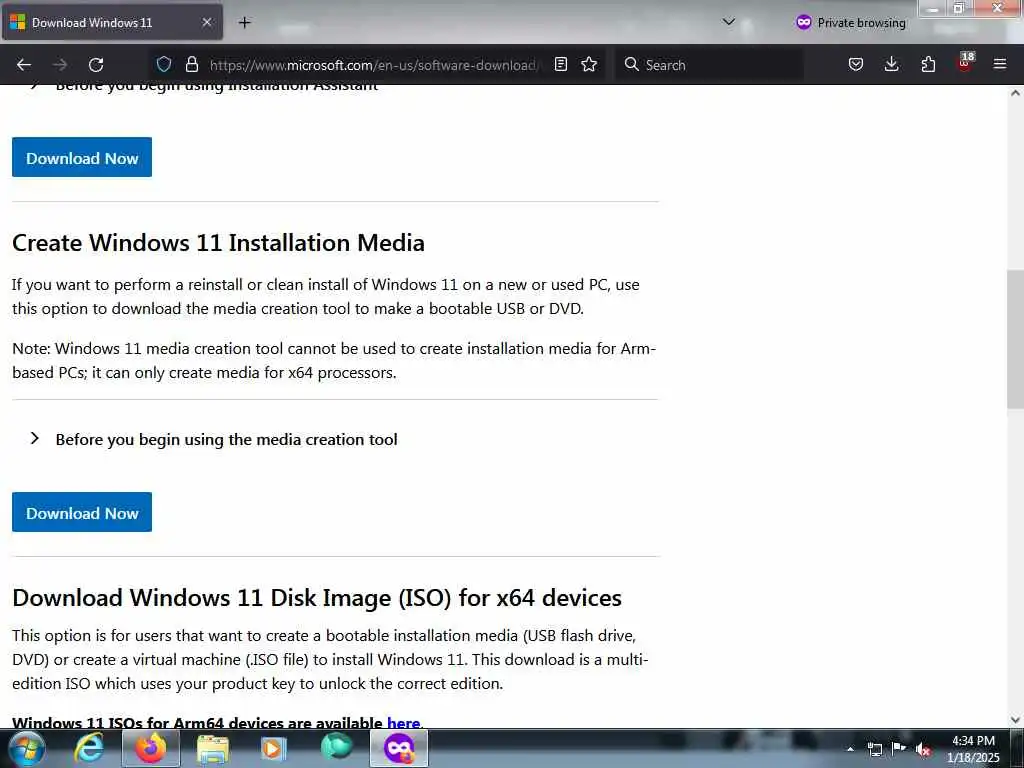
Task: Open the Save to Pocket icon
Action: click(856, 64)
